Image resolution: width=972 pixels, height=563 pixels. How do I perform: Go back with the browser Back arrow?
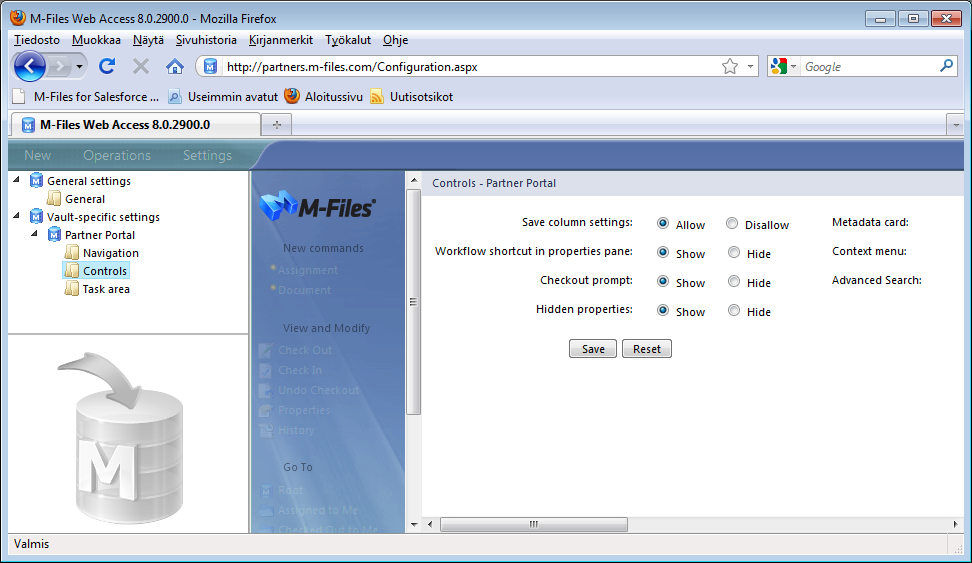[30, 66]
